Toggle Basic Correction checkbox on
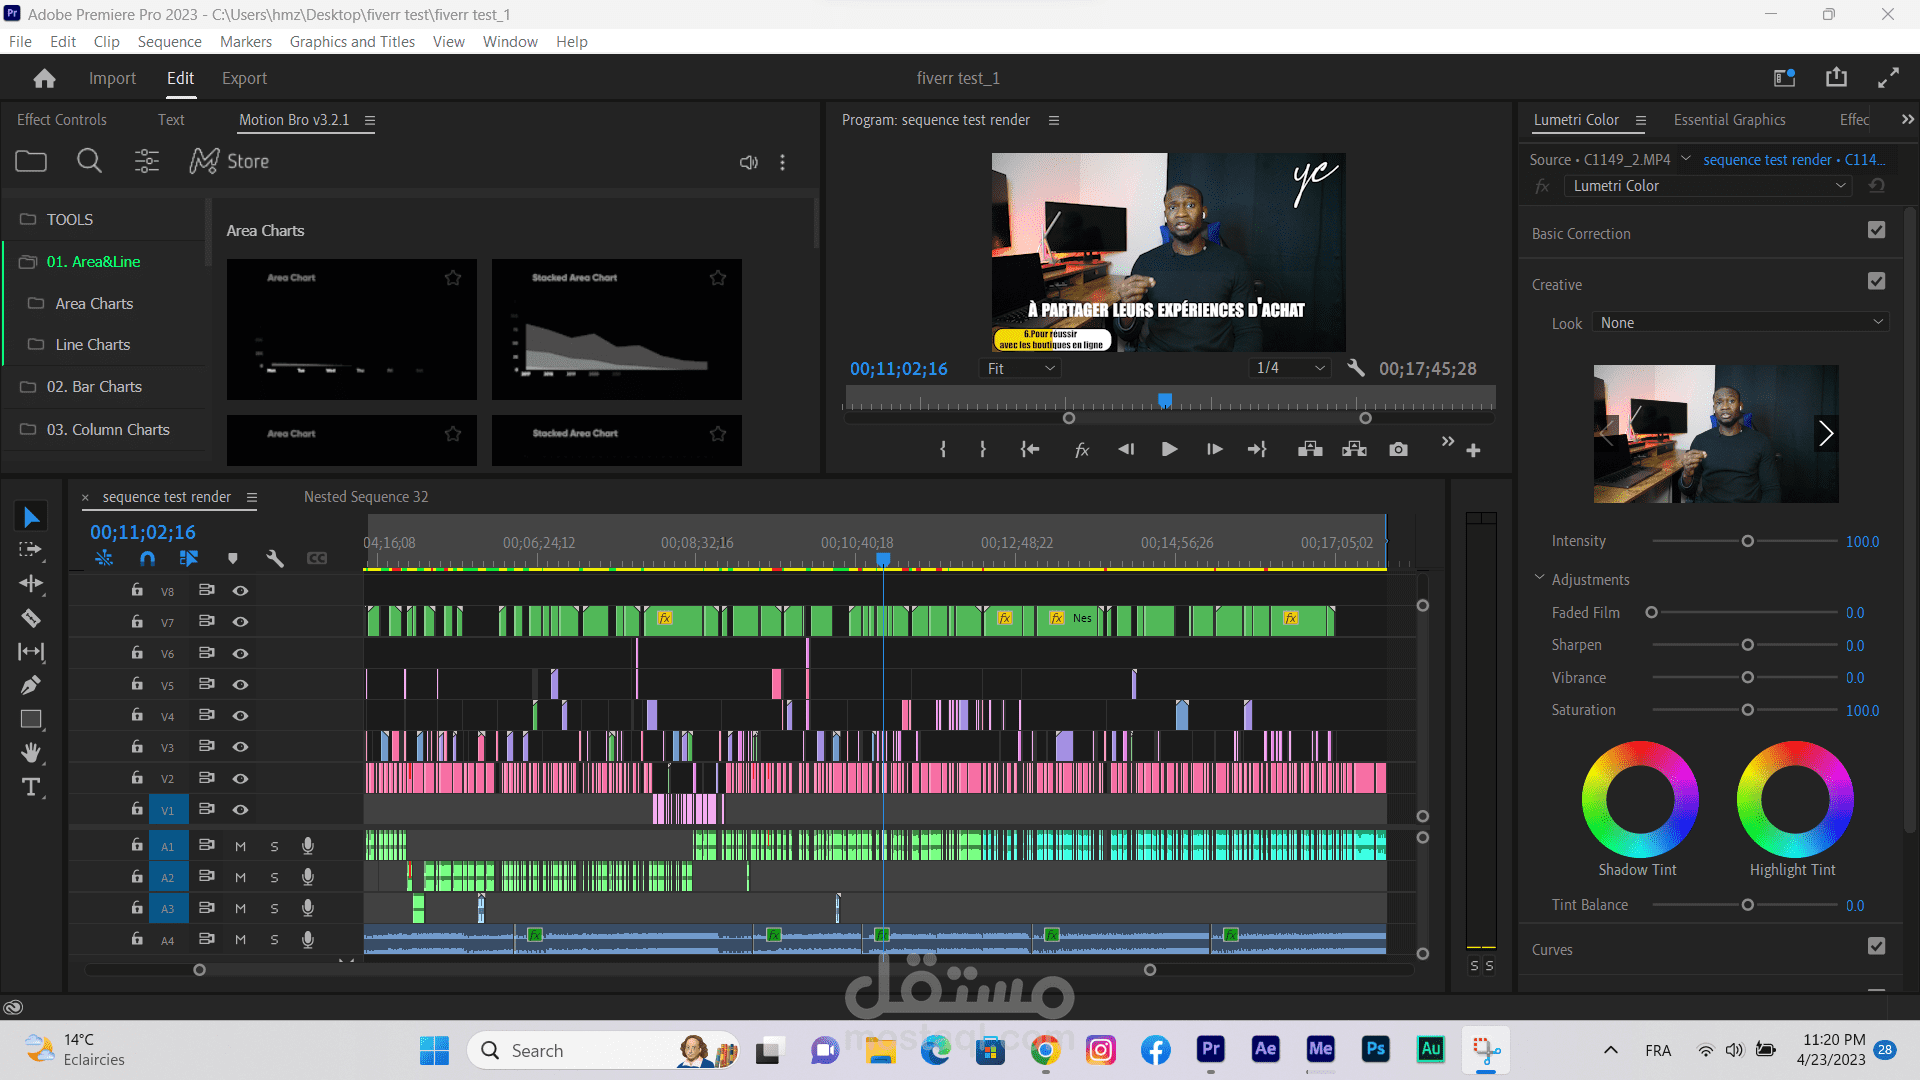 click(1876, 231)
